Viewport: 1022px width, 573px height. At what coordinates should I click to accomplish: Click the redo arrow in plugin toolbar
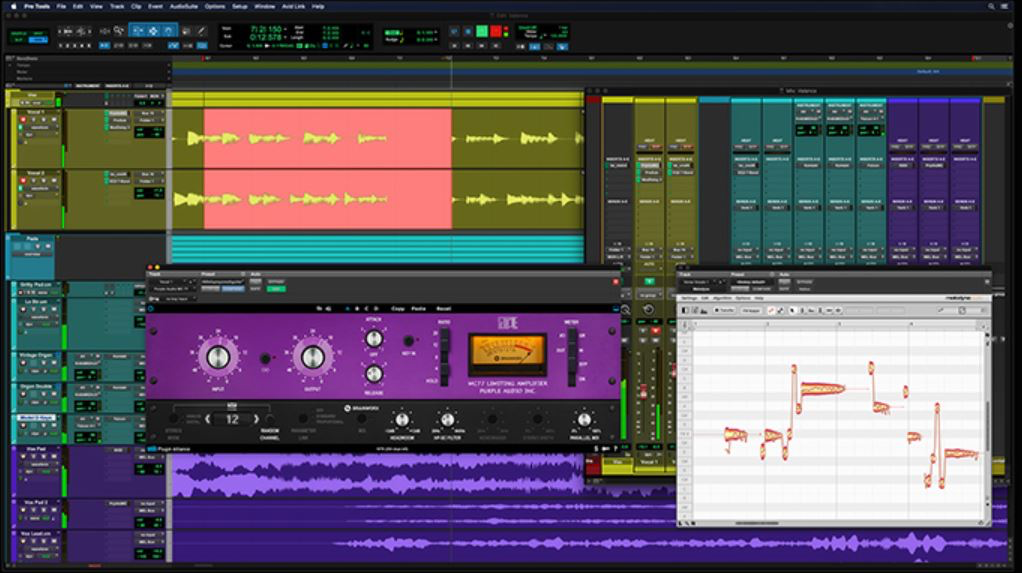pyautogui.click(x=328, y=308)
